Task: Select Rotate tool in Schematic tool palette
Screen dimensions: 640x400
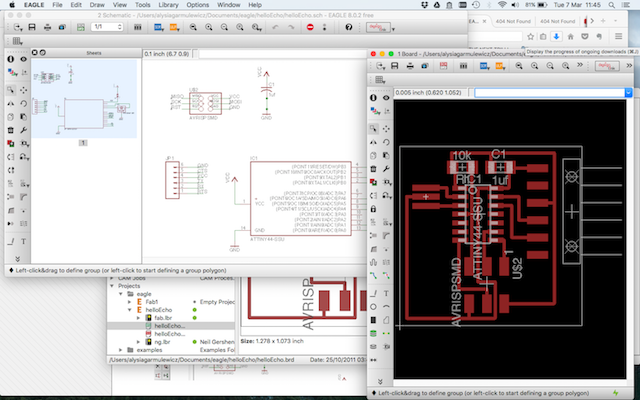Action: click(x=24, y=104)
